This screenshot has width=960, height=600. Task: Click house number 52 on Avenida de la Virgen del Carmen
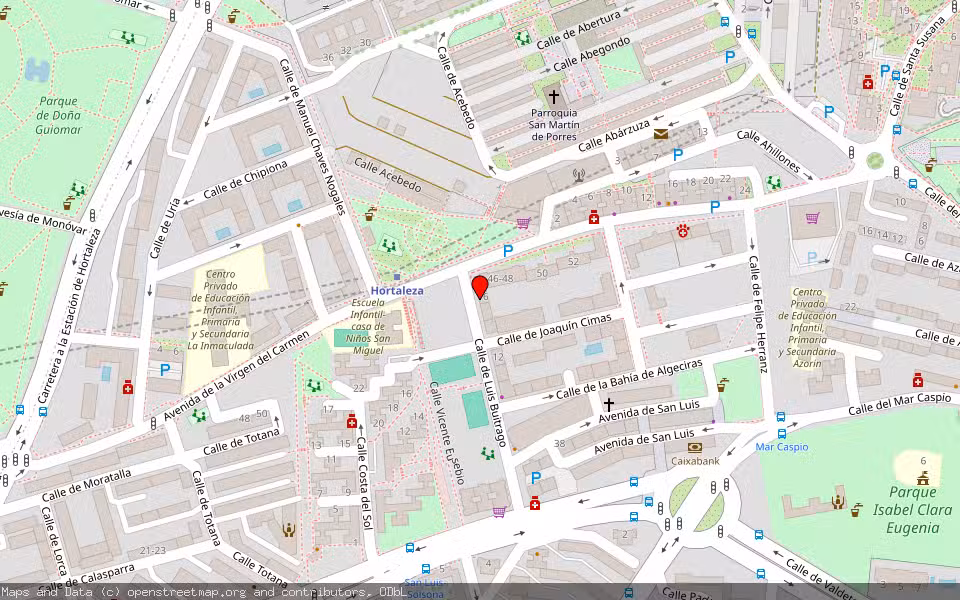(573, 261)
